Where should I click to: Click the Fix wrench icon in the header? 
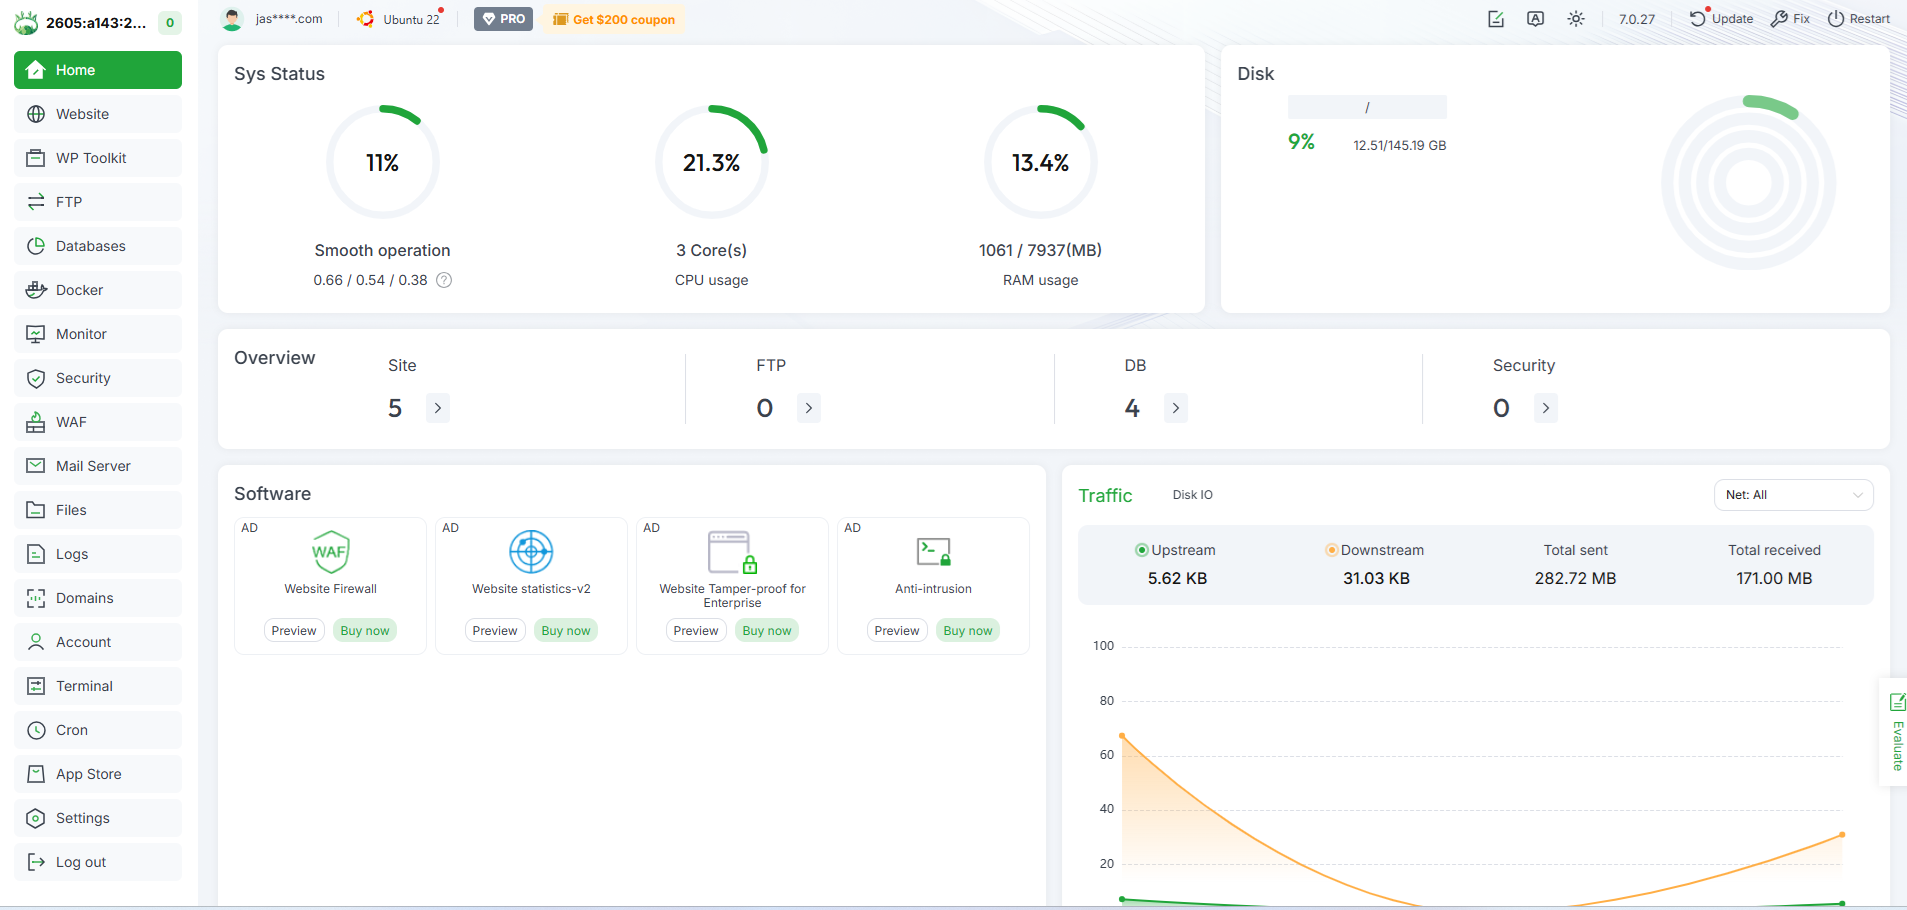(x=1780, y=18)
